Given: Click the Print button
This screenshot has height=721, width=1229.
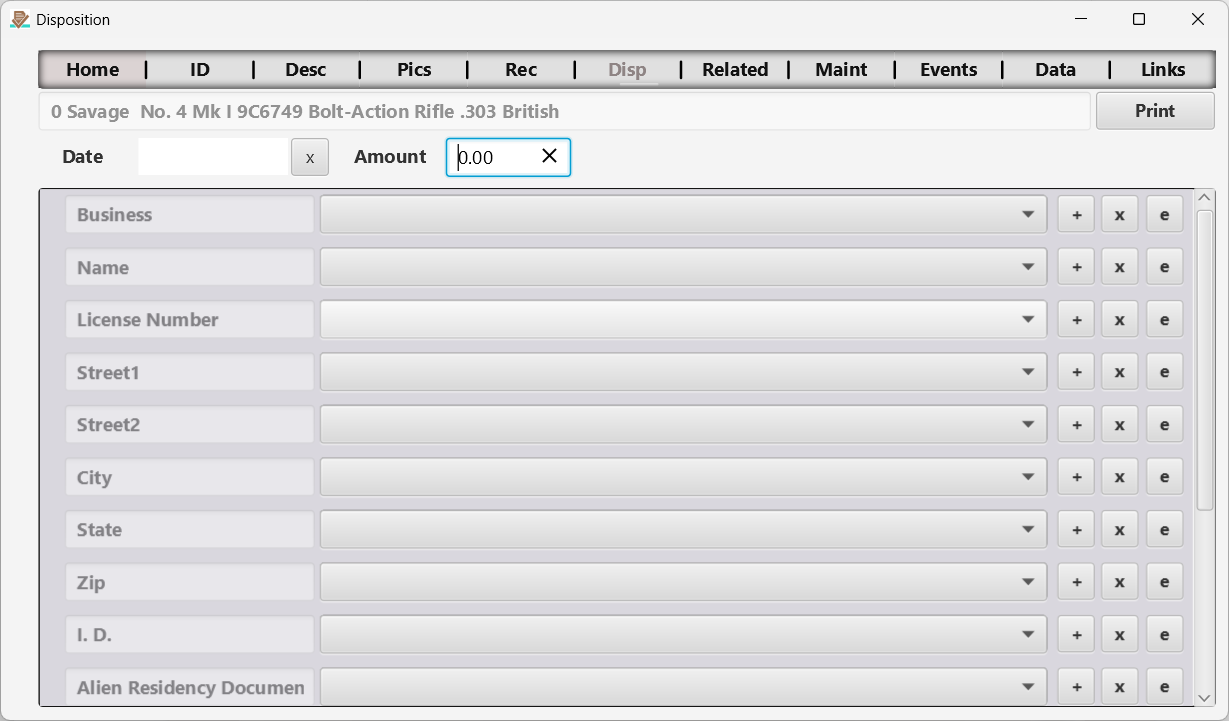Looking at the screenshot, I should point(1155,111).
